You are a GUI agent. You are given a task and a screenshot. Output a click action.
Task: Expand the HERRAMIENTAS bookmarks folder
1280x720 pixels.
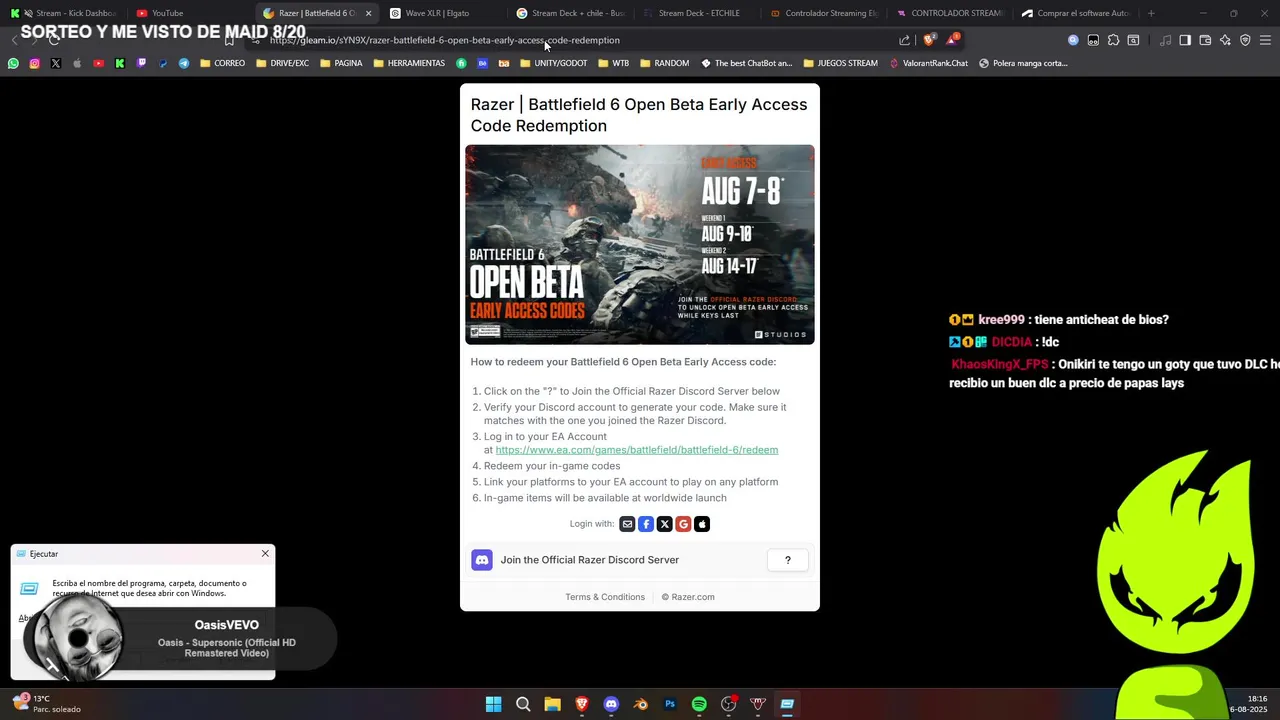point(409,63)
